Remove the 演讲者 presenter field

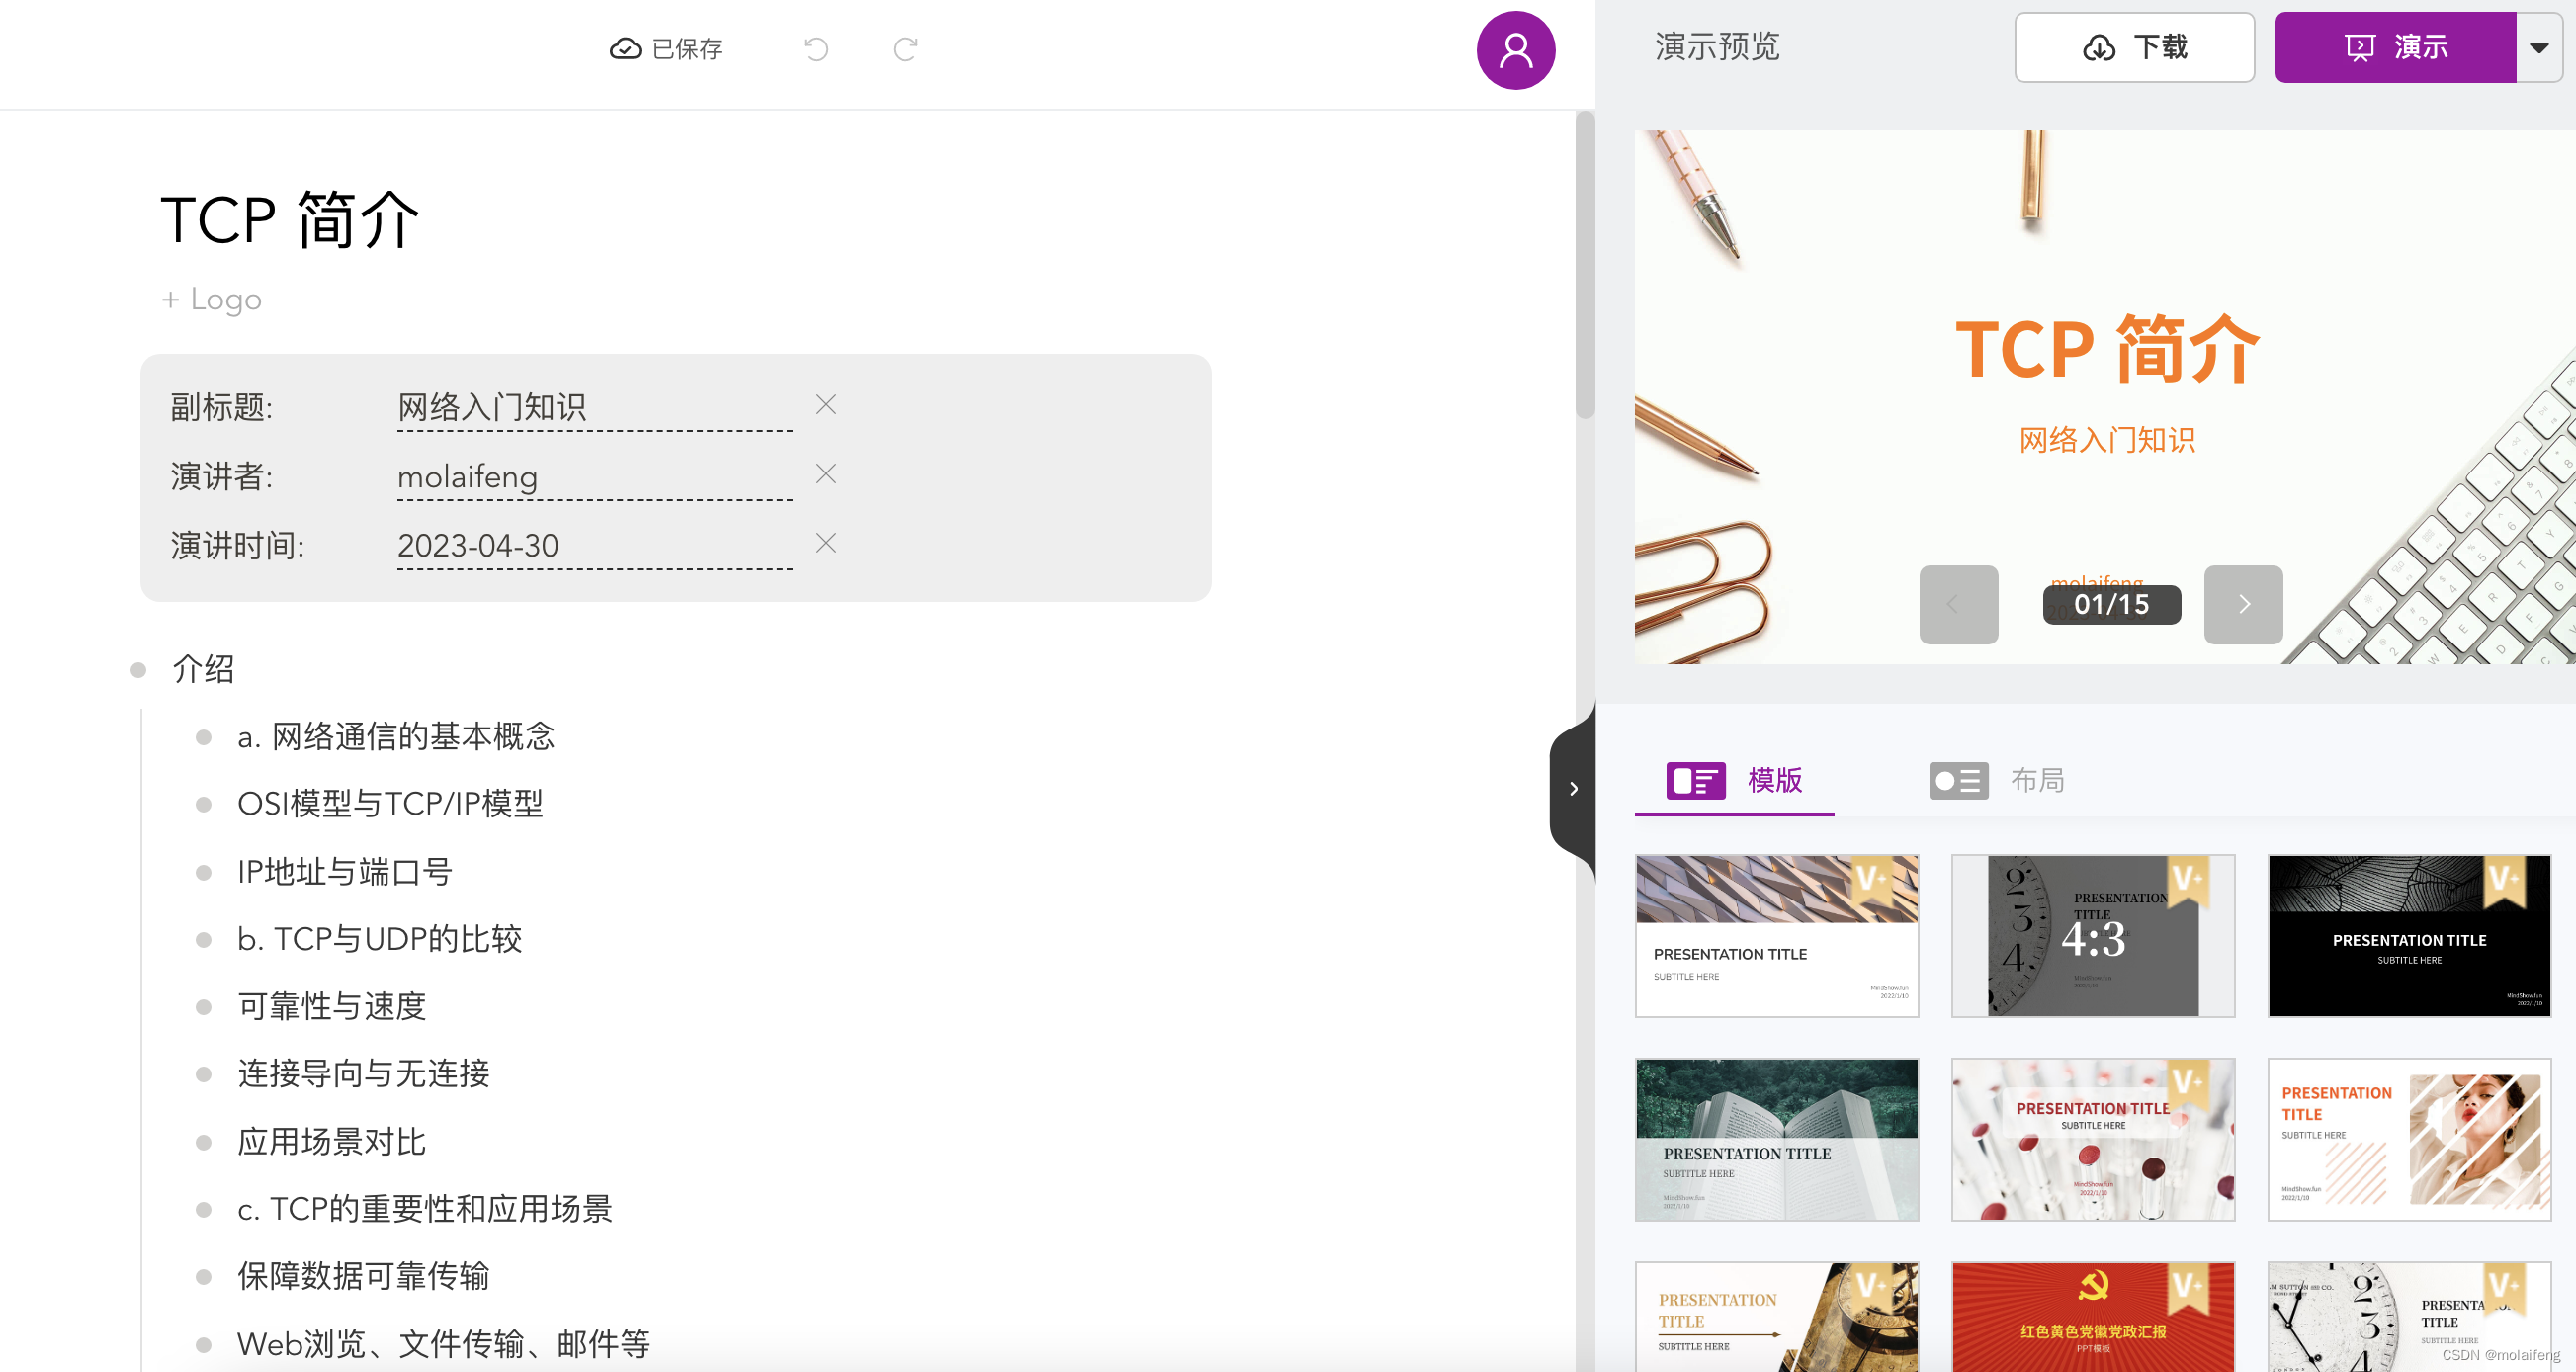coord(826,474)
